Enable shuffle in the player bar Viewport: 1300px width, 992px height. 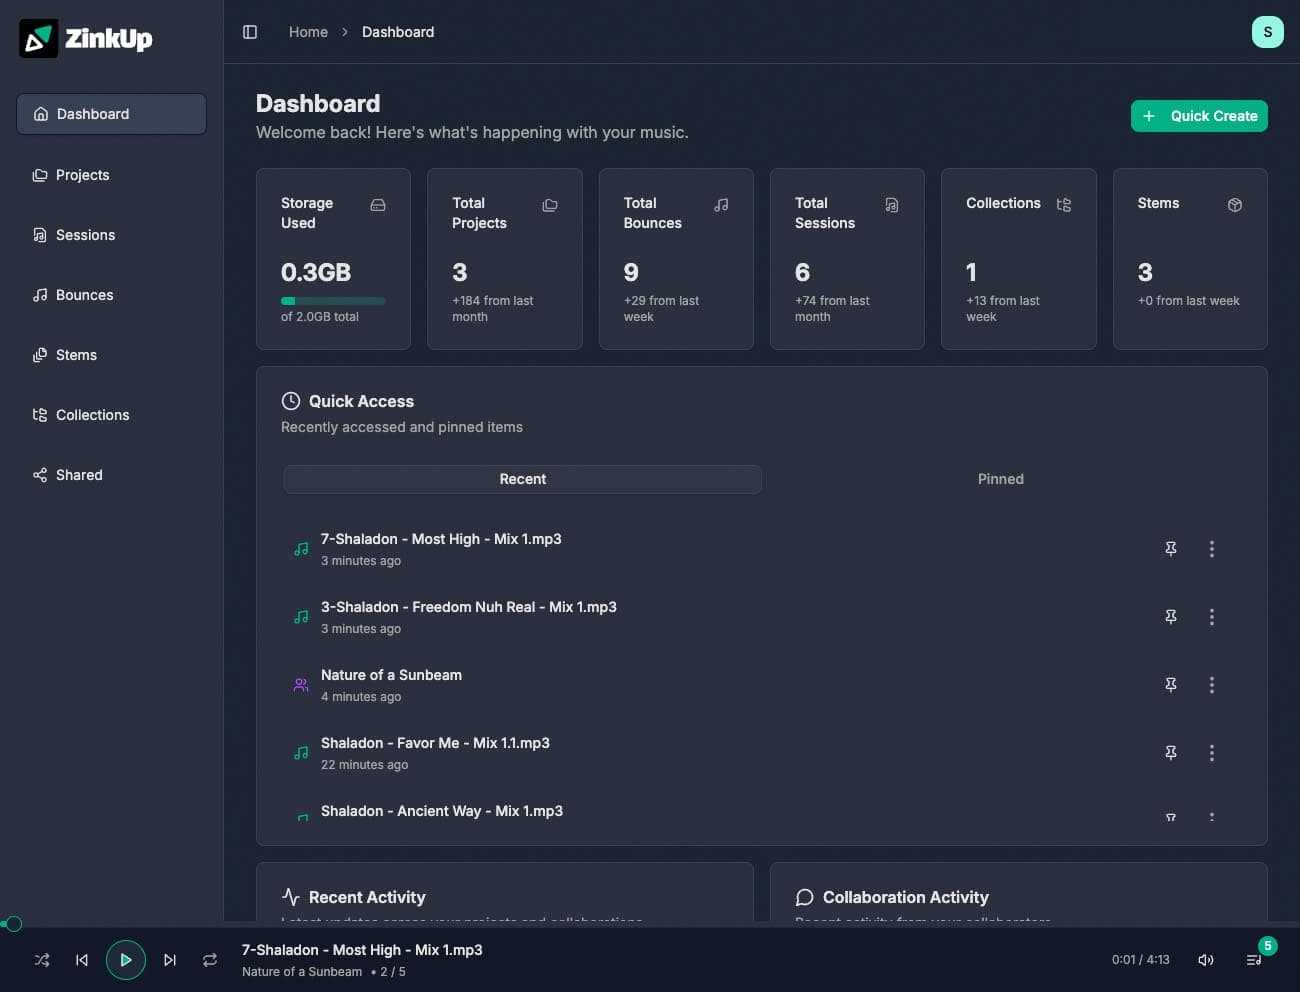click(x=41, y=959)
